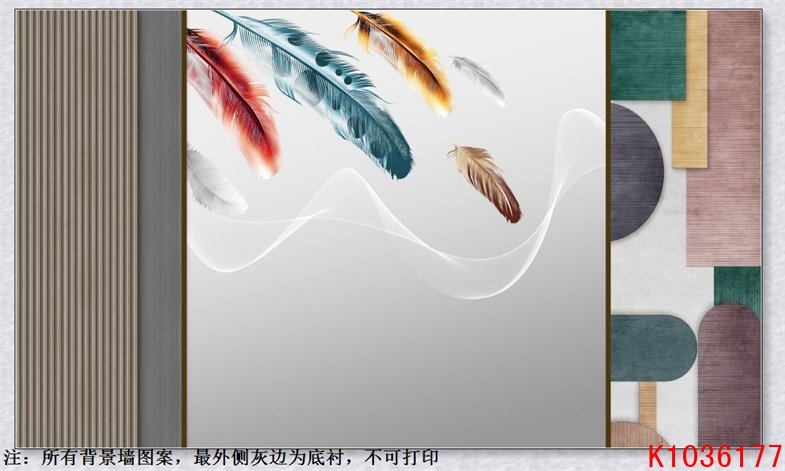Select the red feather in the mural
This screenshot has height=471, width=785.
click(x=233, y=103)
